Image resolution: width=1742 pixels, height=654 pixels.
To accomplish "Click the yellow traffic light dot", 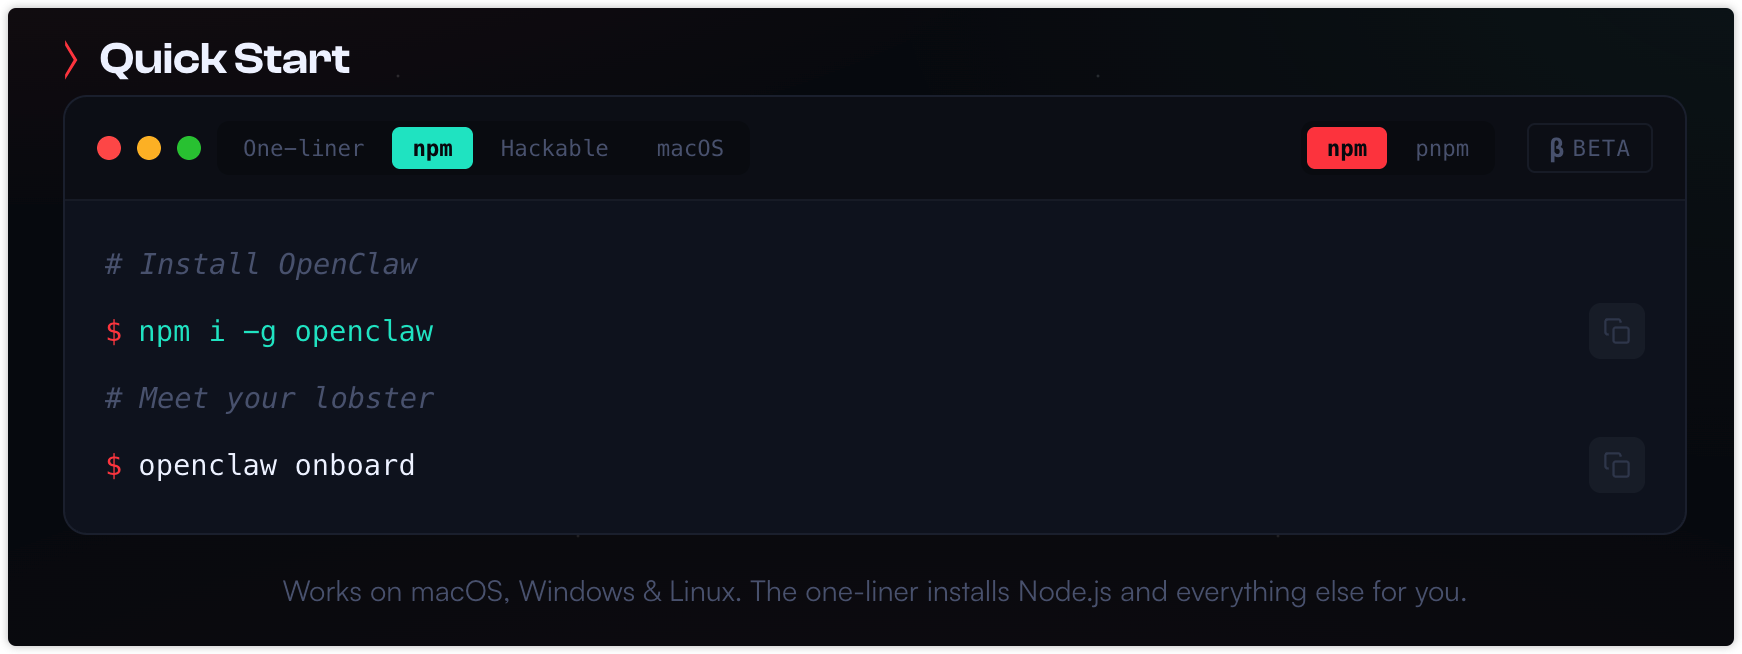I will [149, 148].
